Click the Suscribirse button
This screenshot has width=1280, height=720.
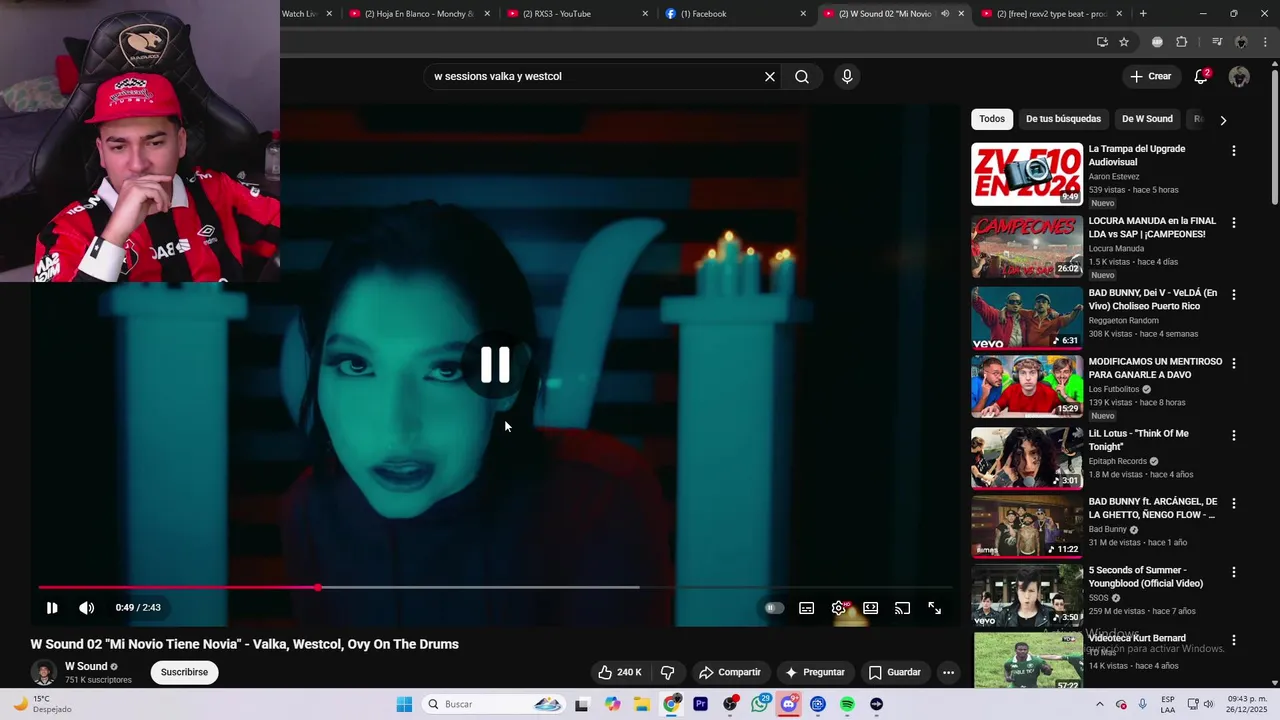coord(185,672)
